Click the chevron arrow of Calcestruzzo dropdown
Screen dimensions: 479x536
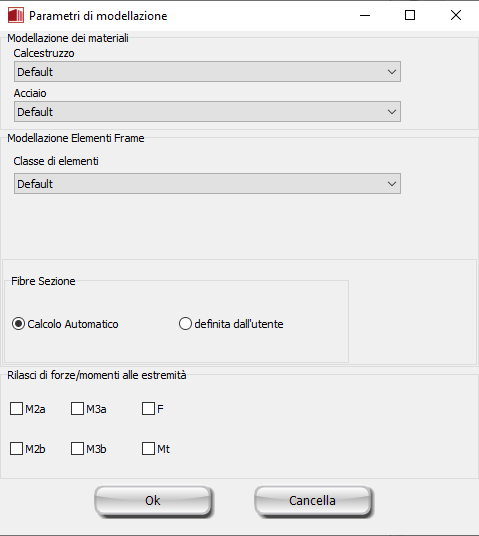click(391, 72)
